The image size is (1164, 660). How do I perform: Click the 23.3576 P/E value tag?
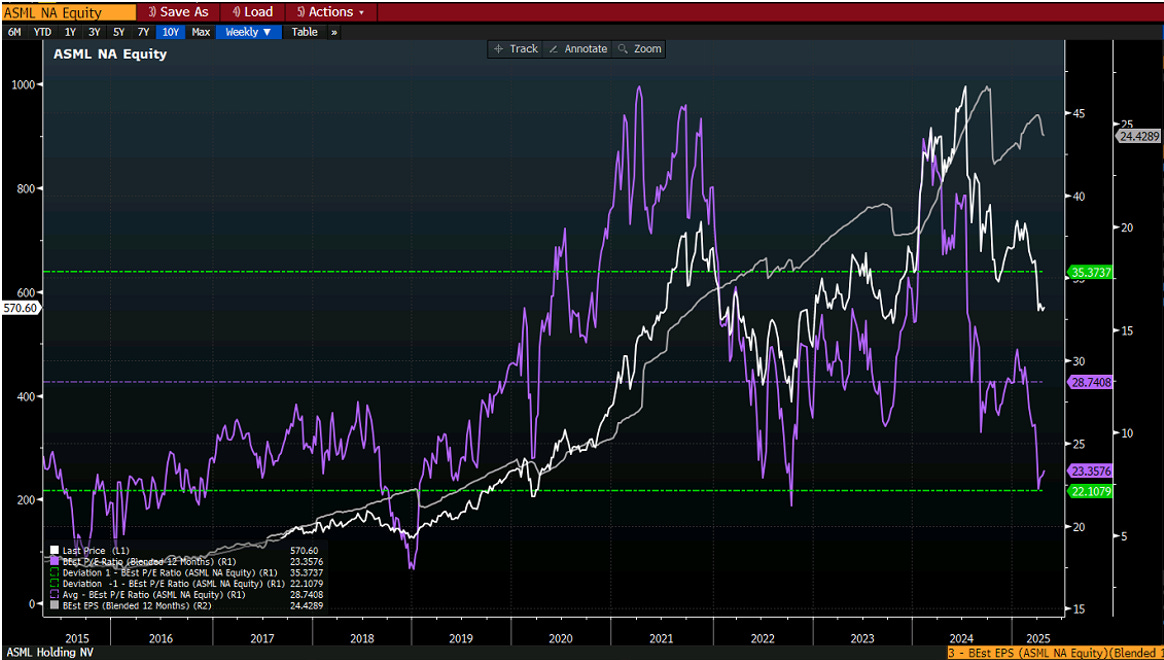point(1090,471)
